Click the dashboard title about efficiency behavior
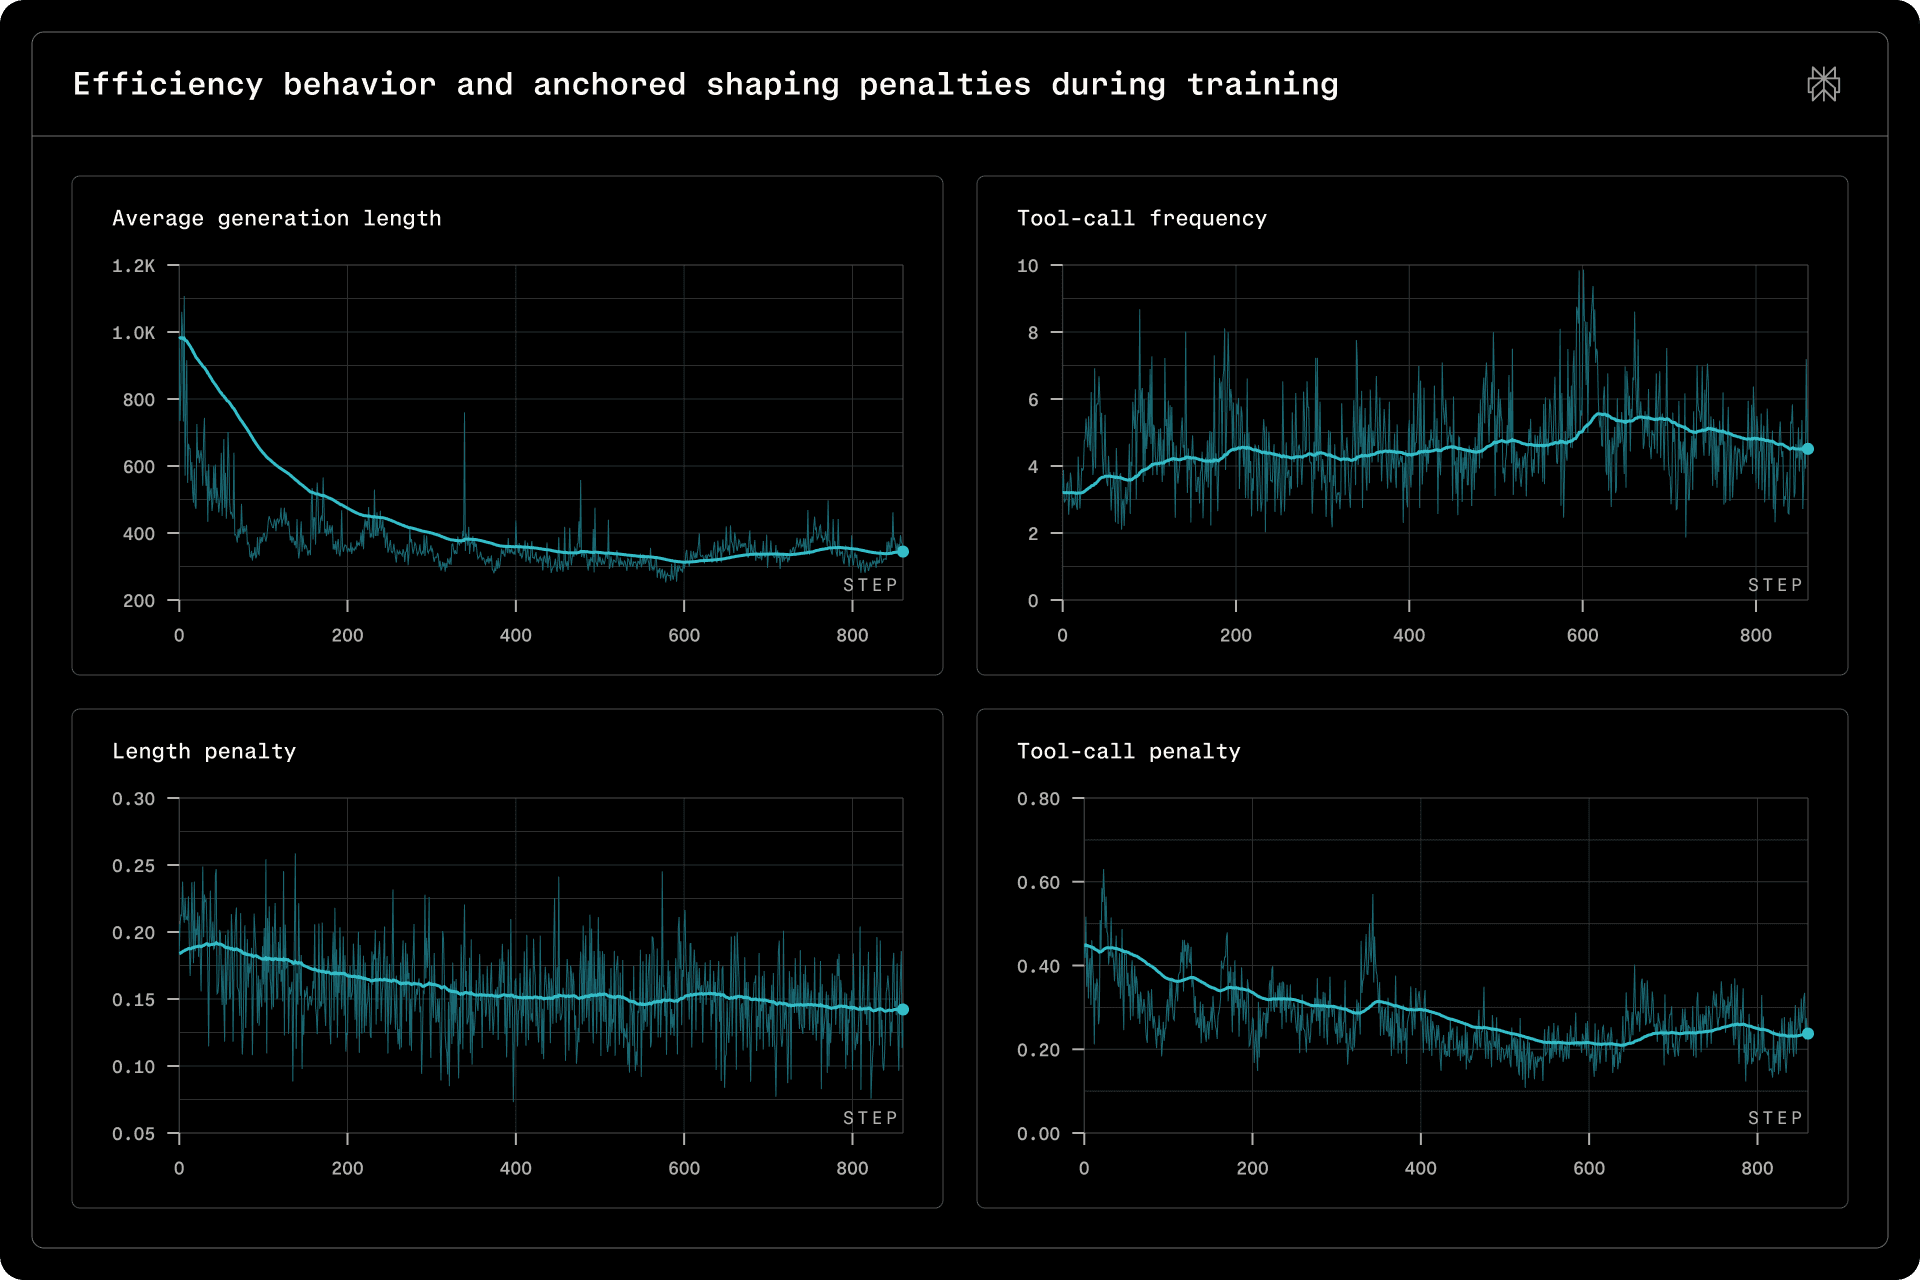 [x=705, y=85]
